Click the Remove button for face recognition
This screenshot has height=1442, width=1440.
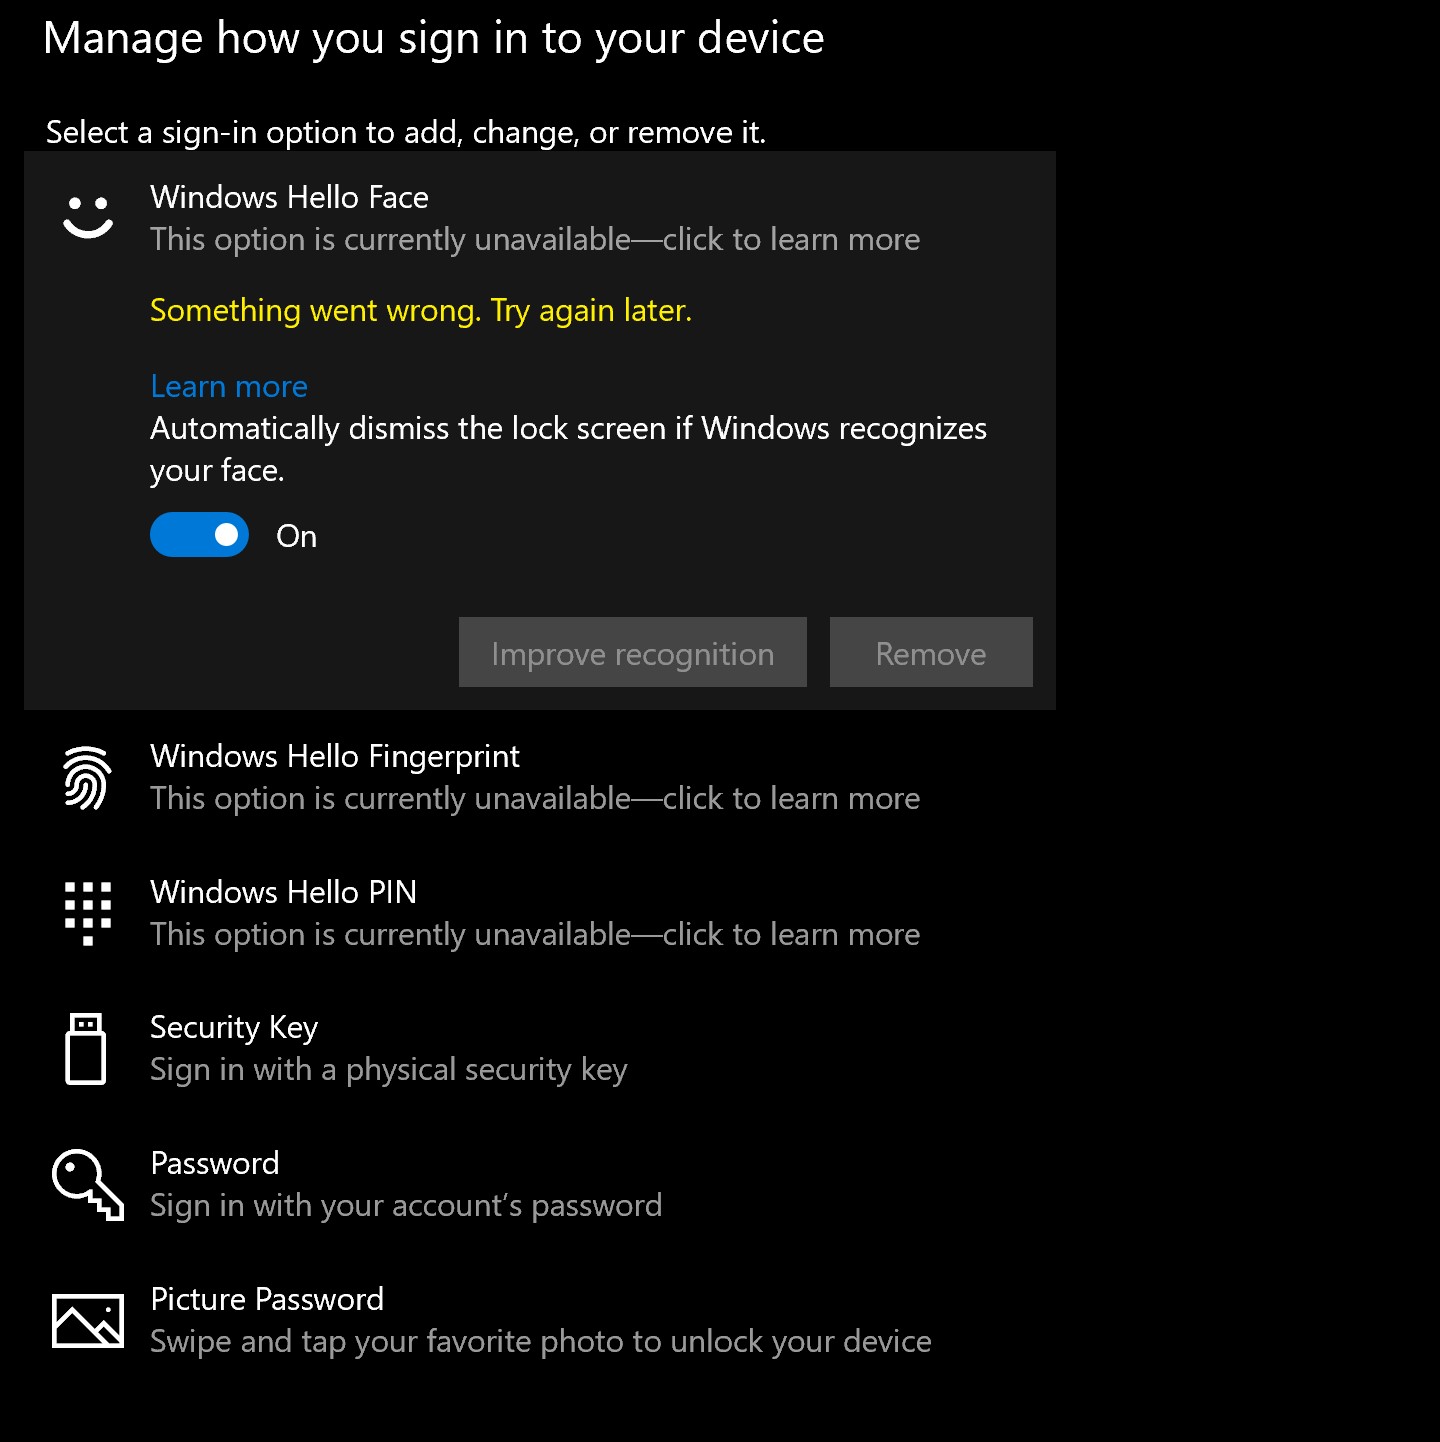pyautogui.click(x=931, y=652)
